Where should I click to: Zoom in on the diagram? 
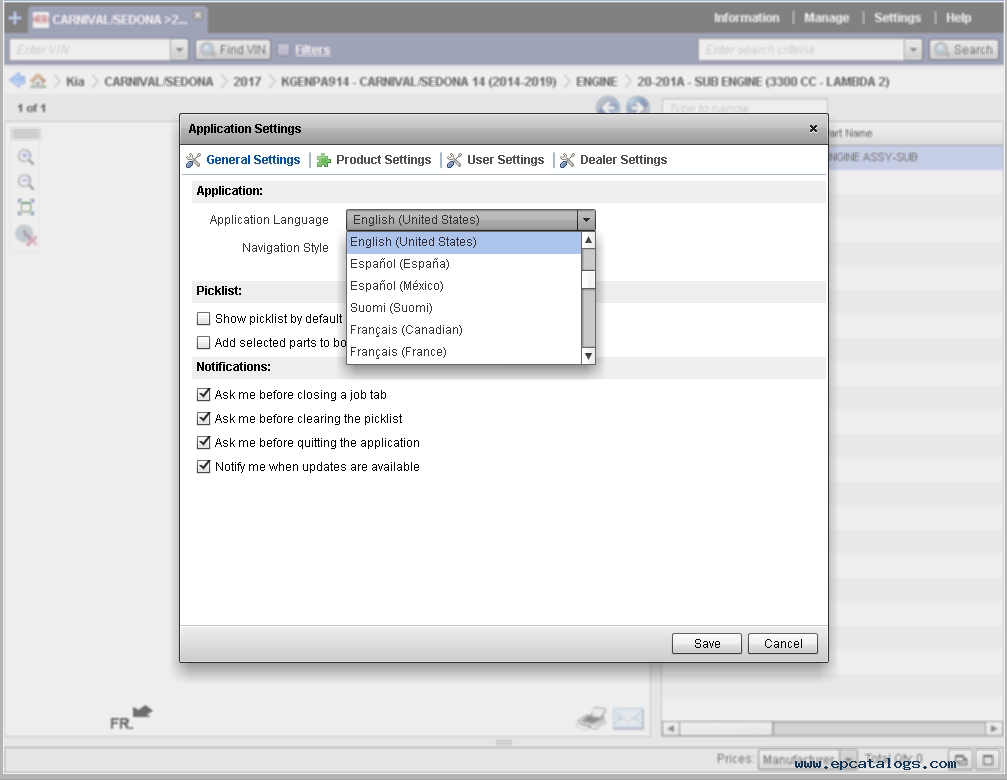click(26, 157)
